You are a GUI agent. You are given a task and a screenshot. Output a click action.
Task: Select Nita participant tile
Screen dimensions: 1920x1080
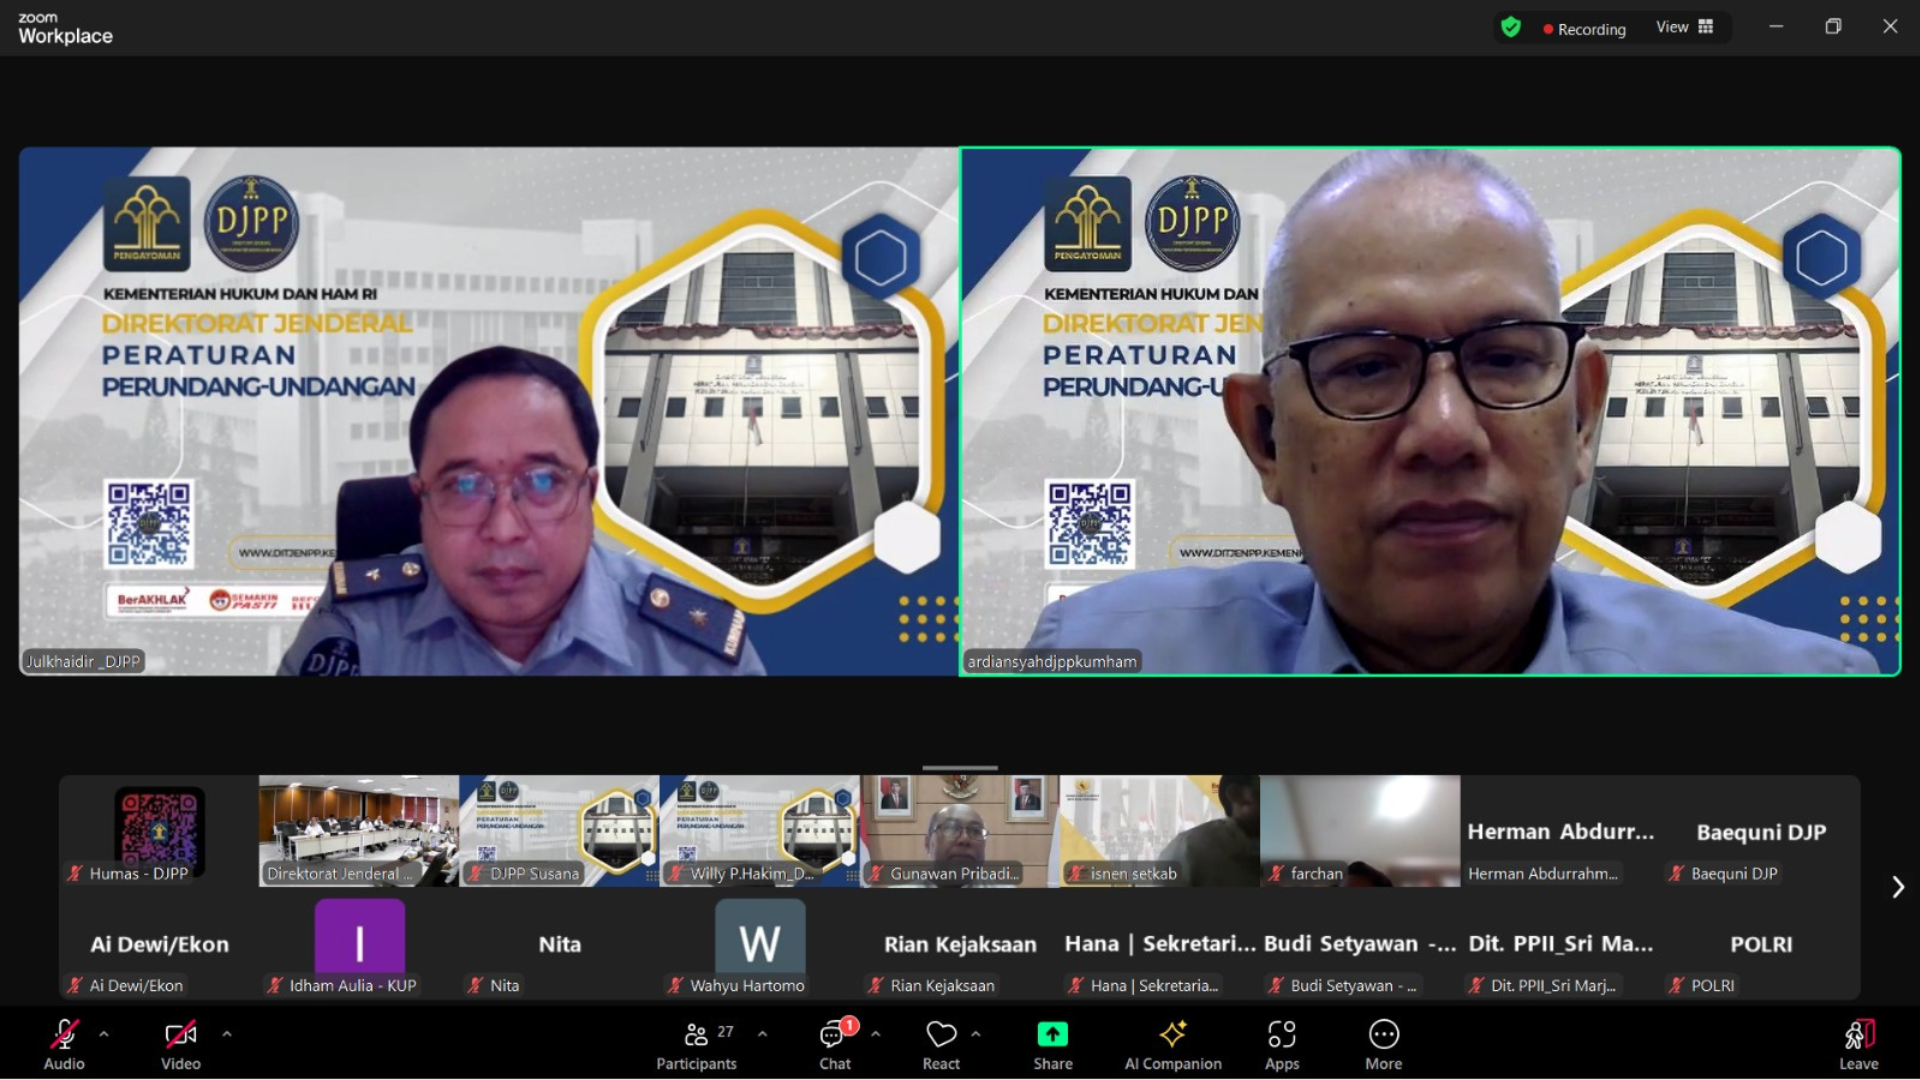tap(559, 944)
